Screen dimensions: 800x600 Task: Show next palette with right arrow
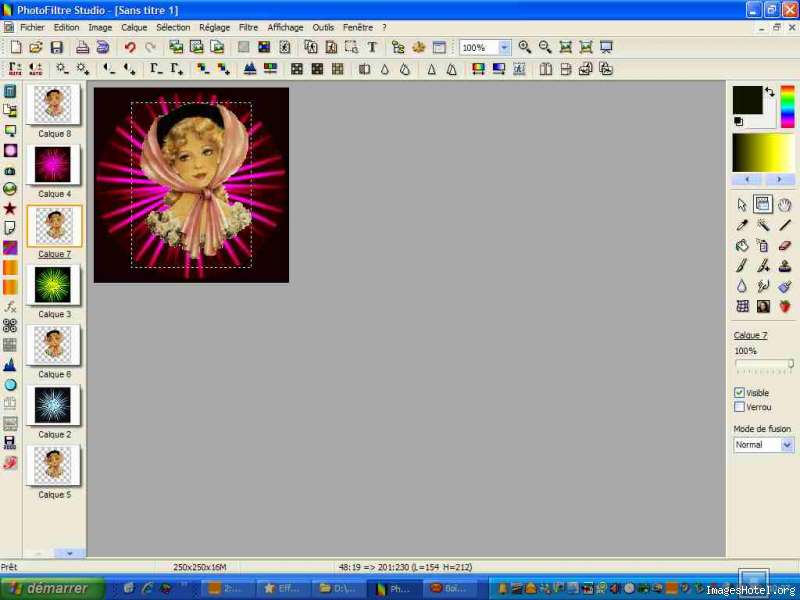click(x=779, y=180)
